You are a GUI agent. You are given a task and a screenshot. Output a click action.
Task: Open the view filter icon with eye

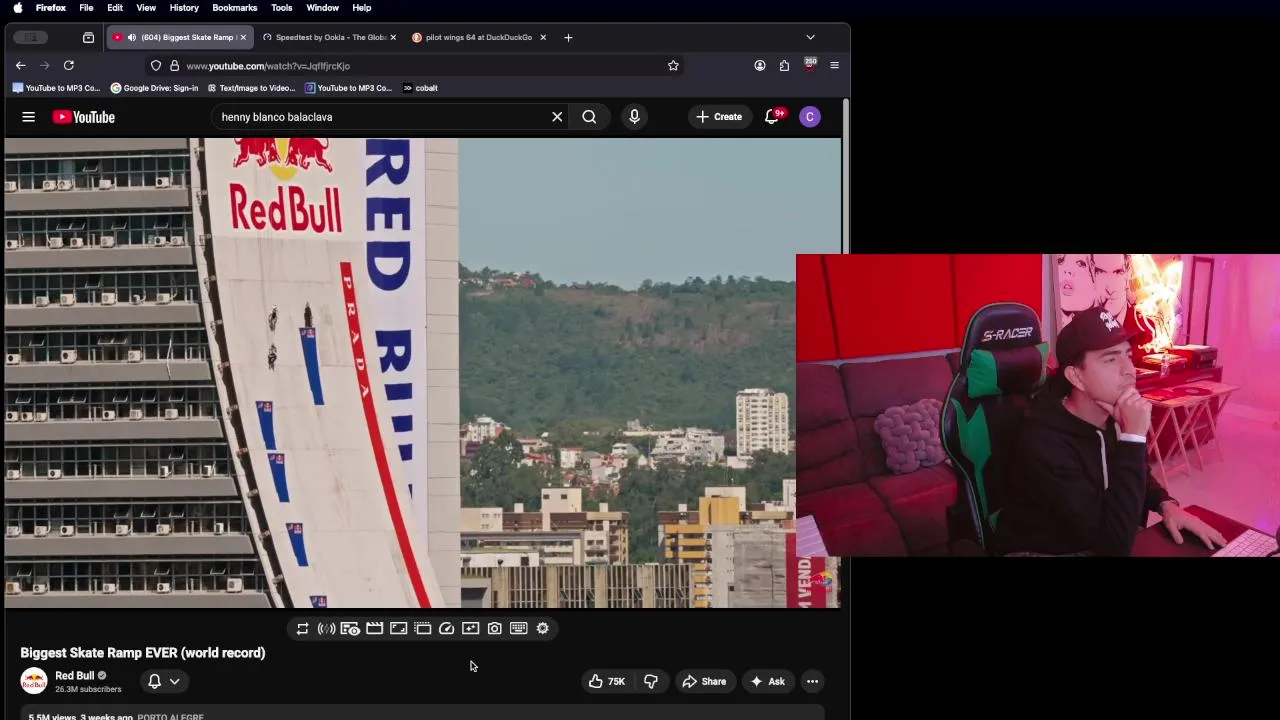click(x=350, y=628)
